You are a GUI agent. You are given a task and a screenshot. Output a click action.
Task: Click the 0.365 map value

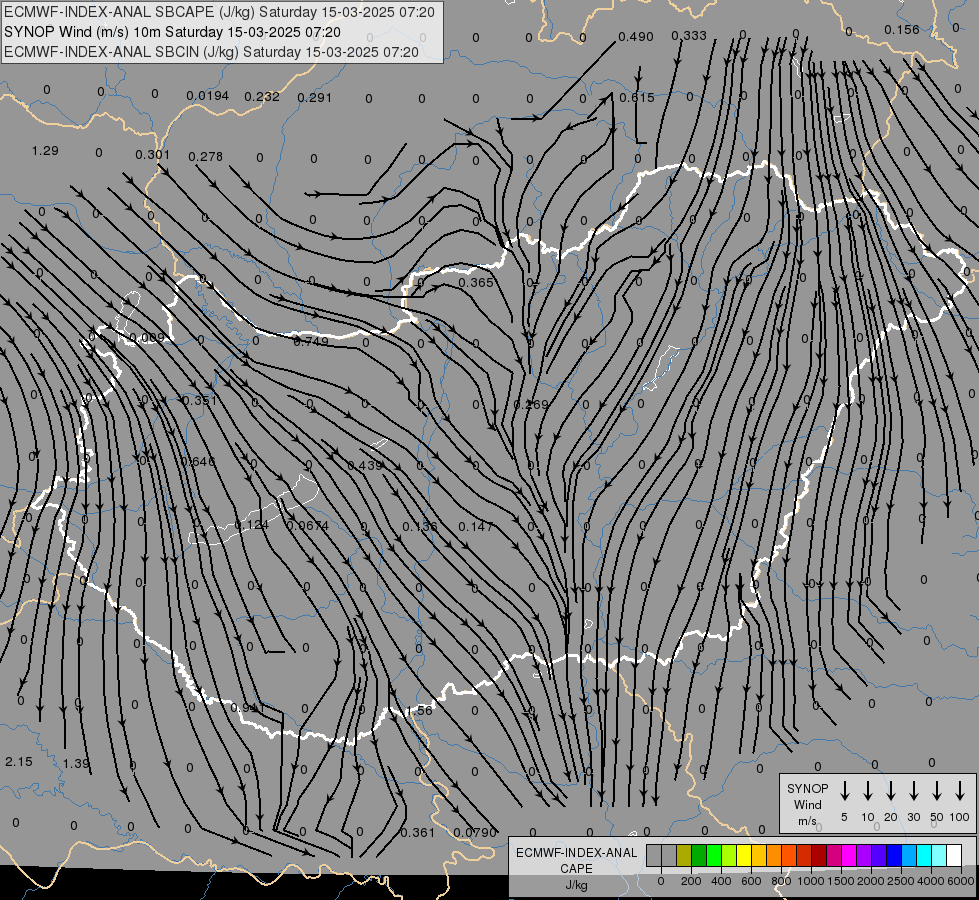(476, 282)
